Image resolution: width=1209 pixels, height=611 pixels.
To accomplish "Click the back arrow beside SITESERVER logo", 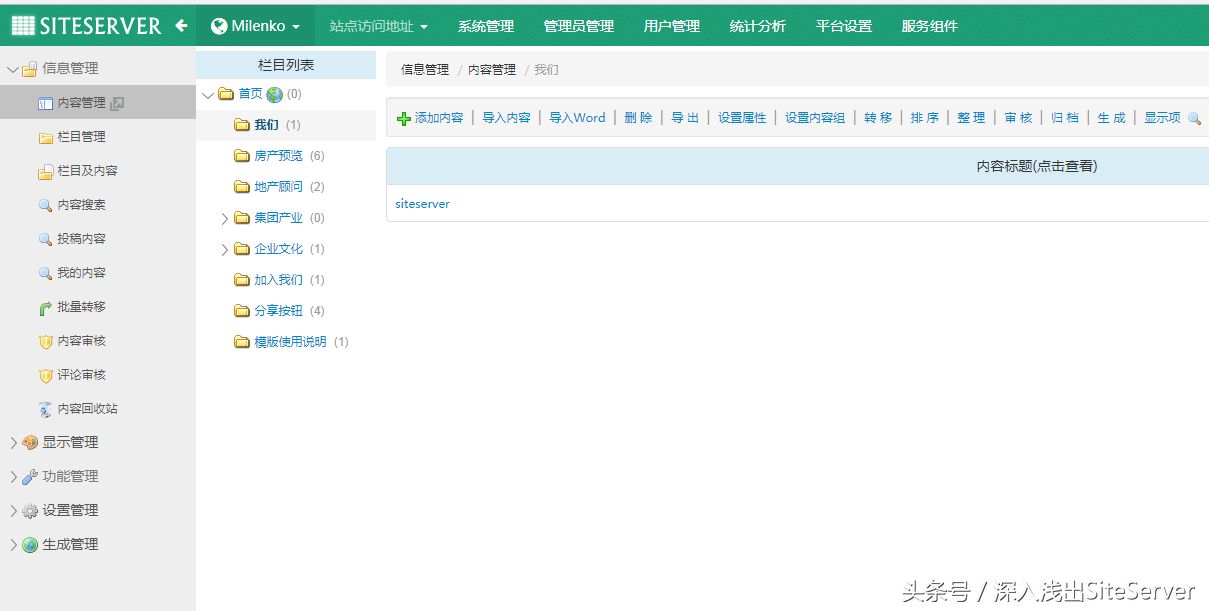I will point(180,25).
